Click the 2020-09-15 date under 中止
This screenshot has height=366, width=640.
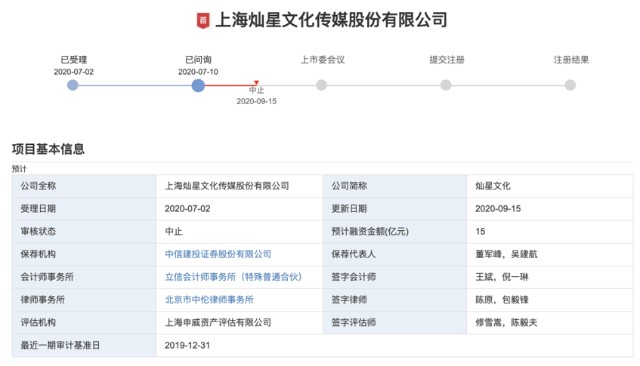click(x=257, y=101)
